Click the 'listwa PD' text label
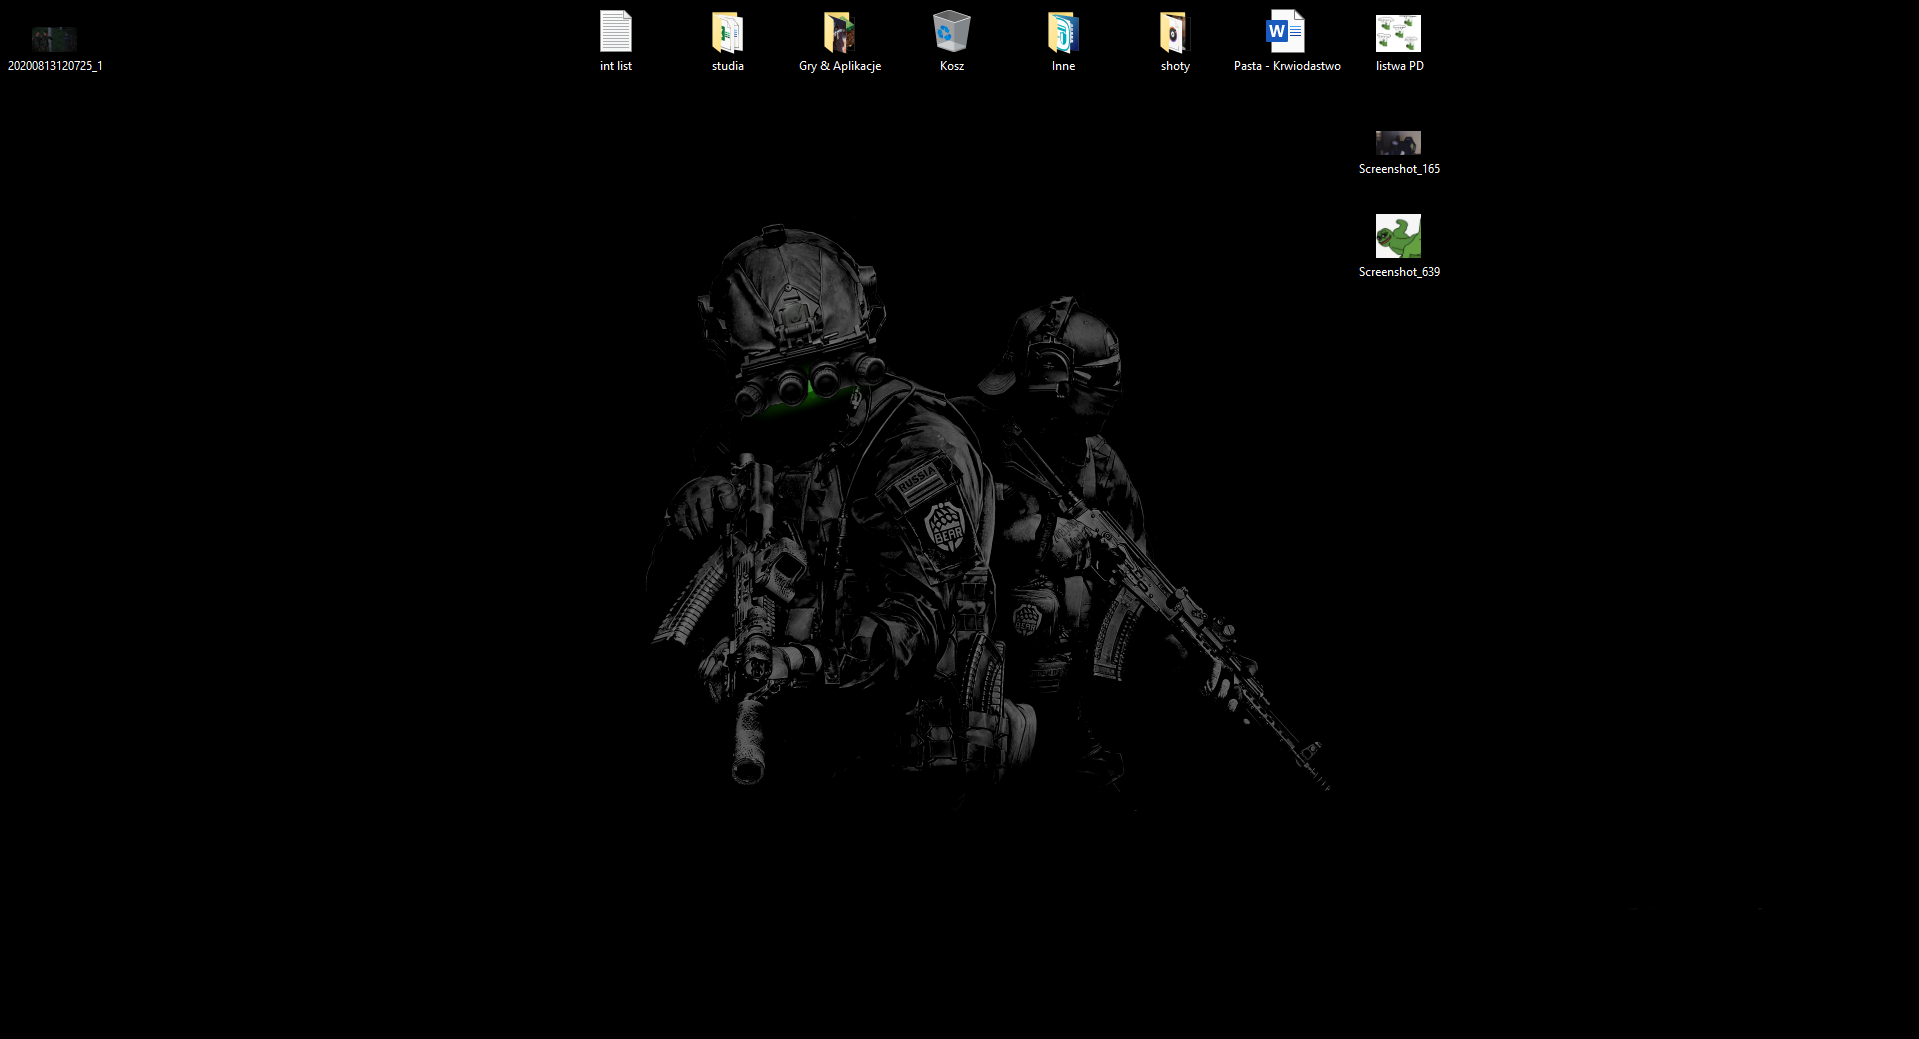The width and height of the screenshot is (1919, 1039). coord(1399,66)
